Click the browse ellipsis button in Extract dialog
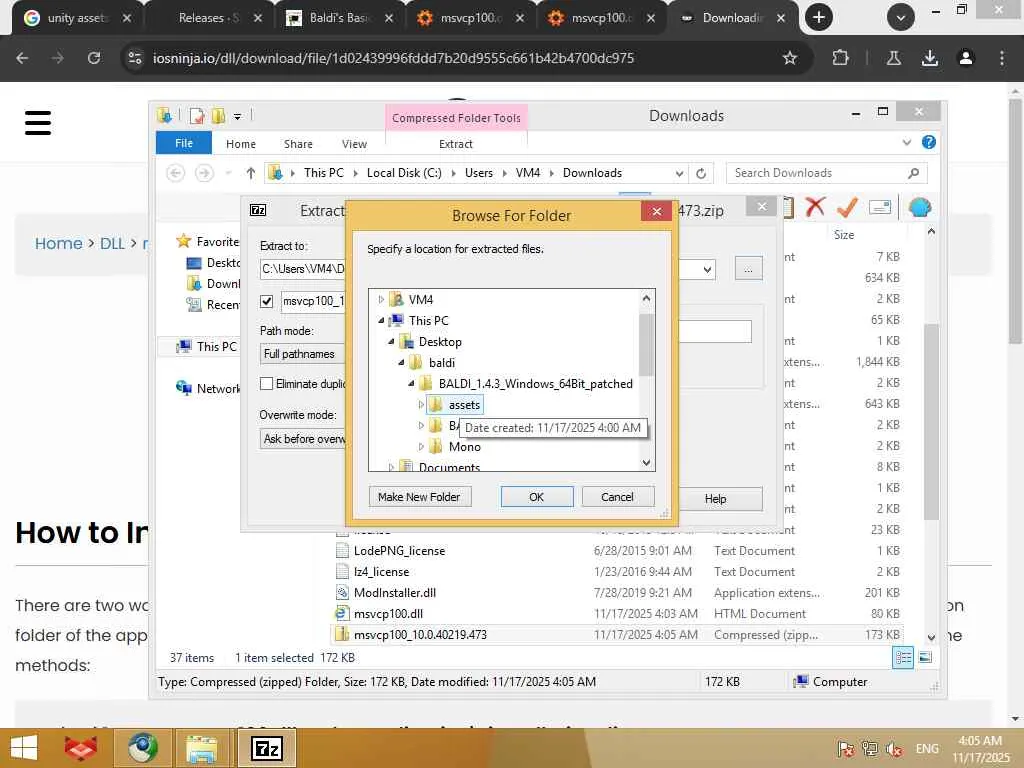Screen dimensions: 1024x768 [748, 268]
